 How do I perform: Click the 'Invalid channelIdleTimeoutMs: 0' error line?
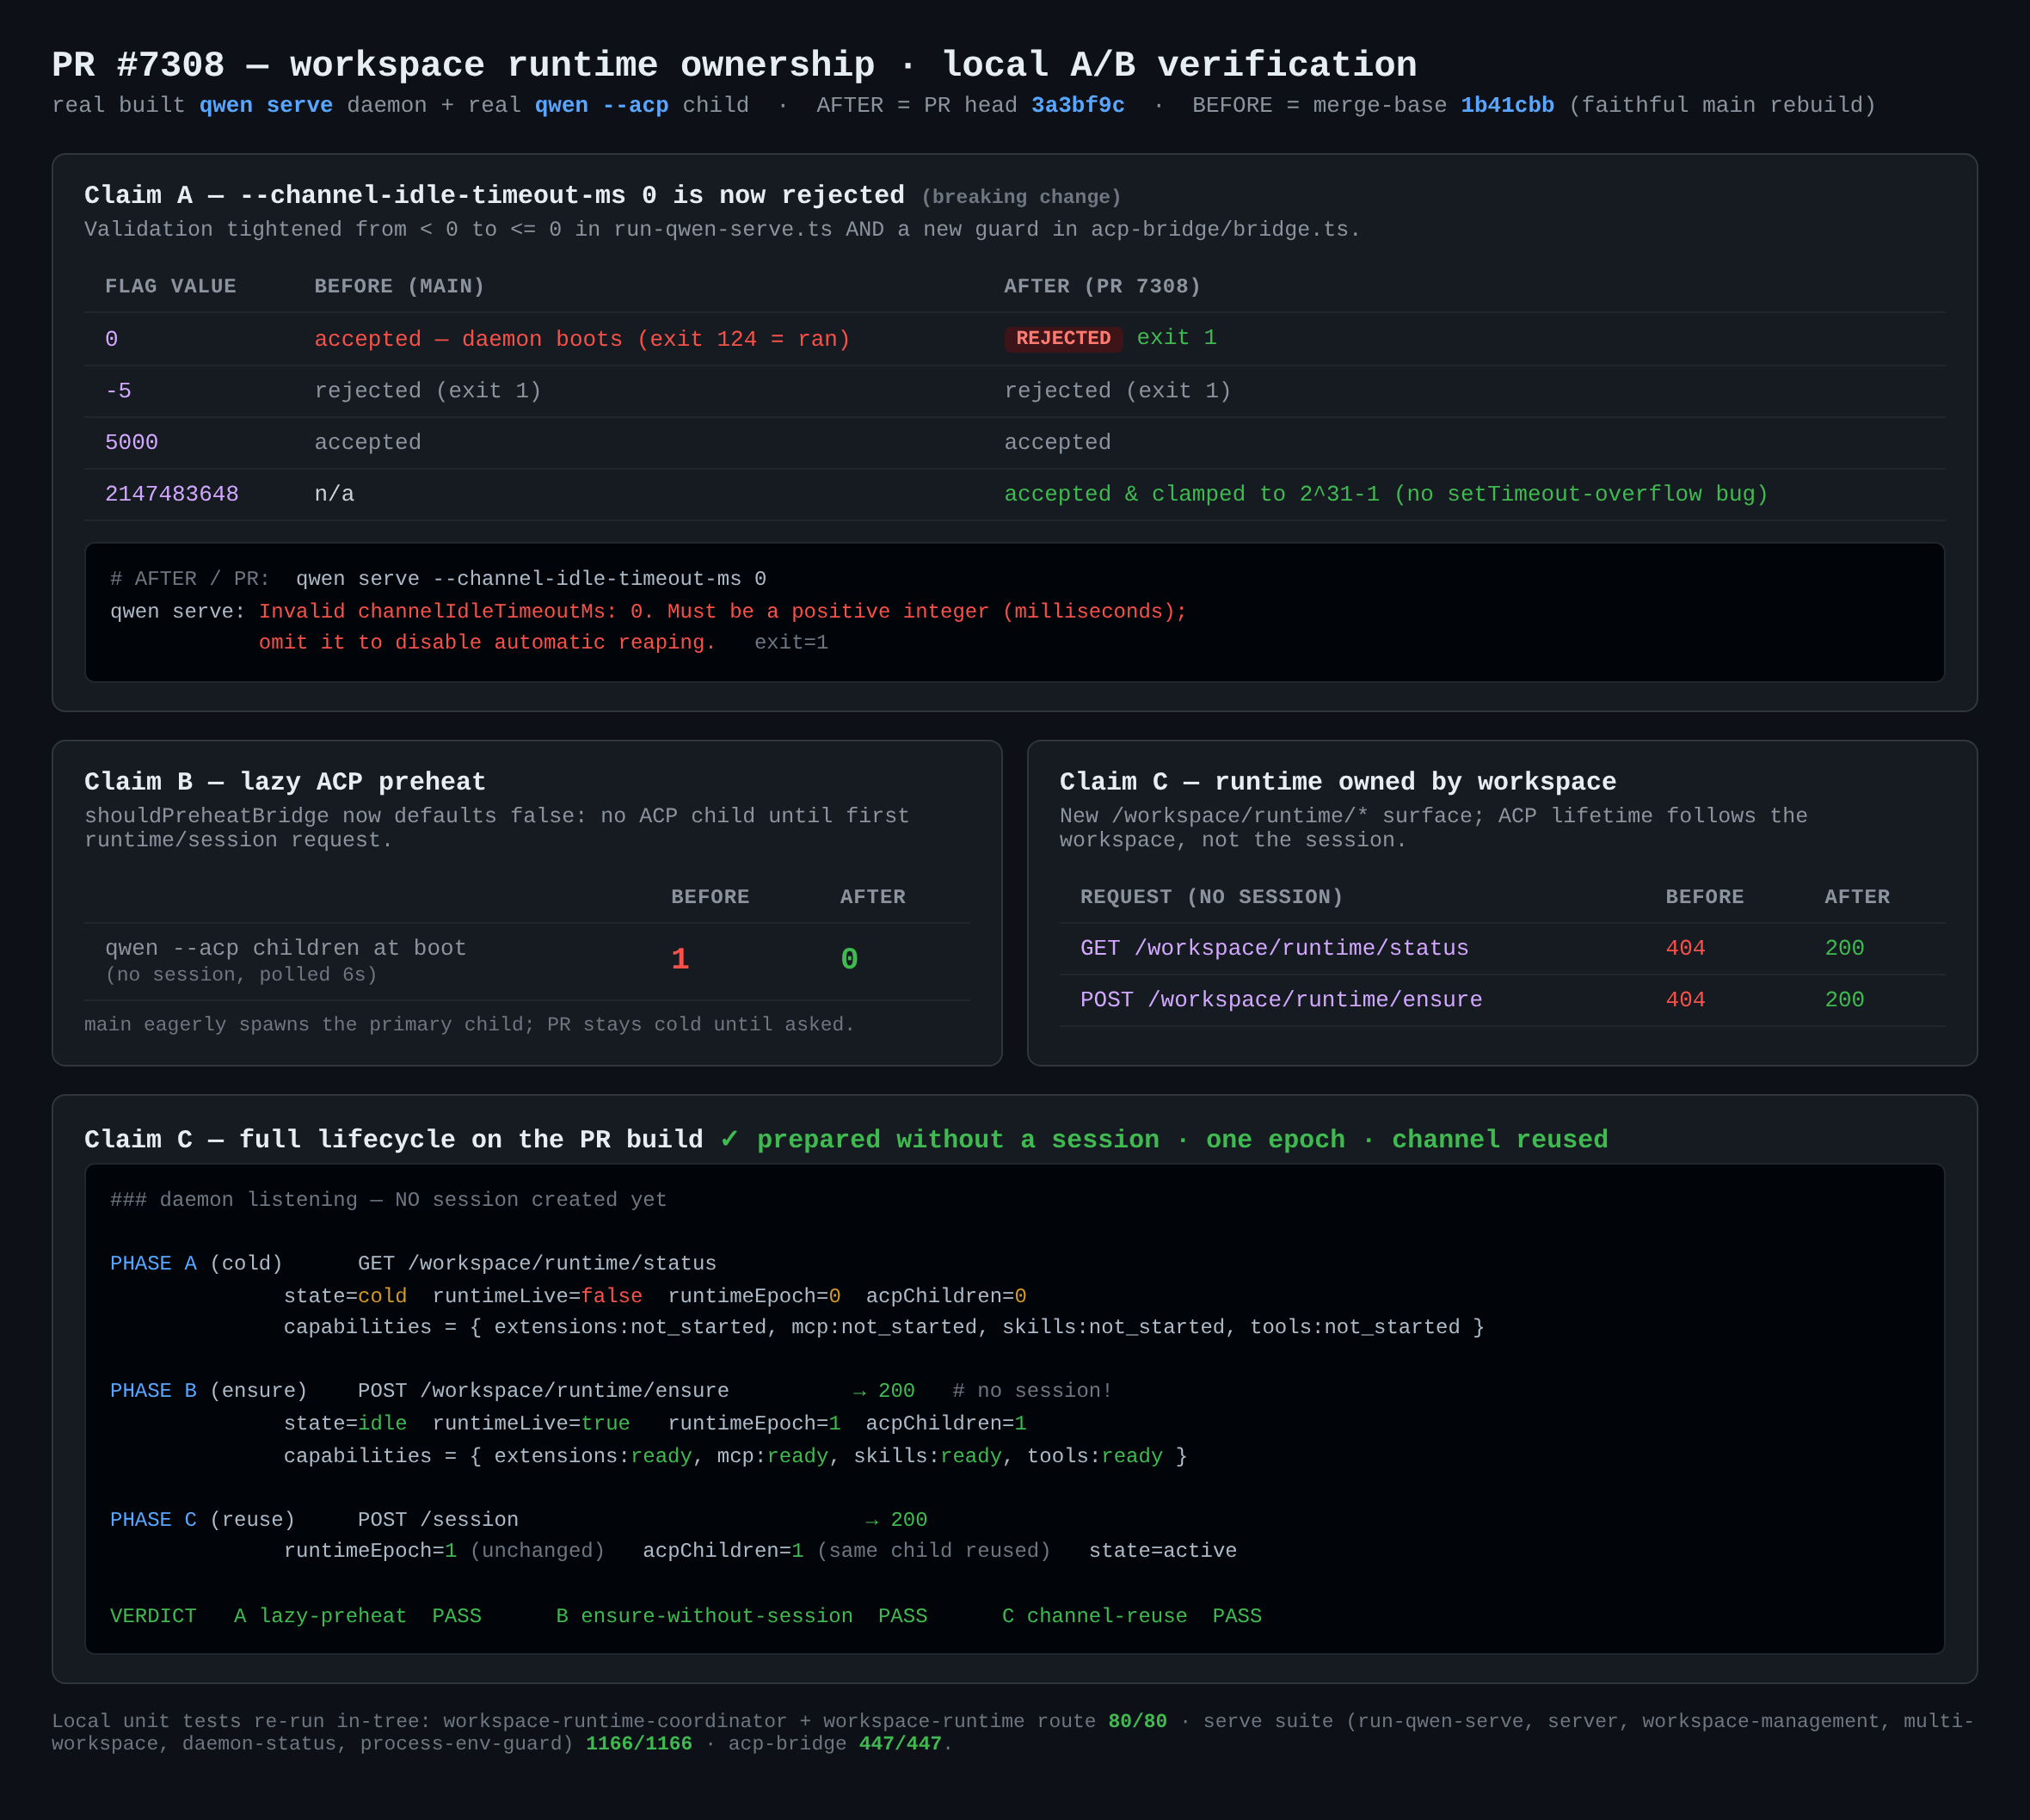point(722,611)
